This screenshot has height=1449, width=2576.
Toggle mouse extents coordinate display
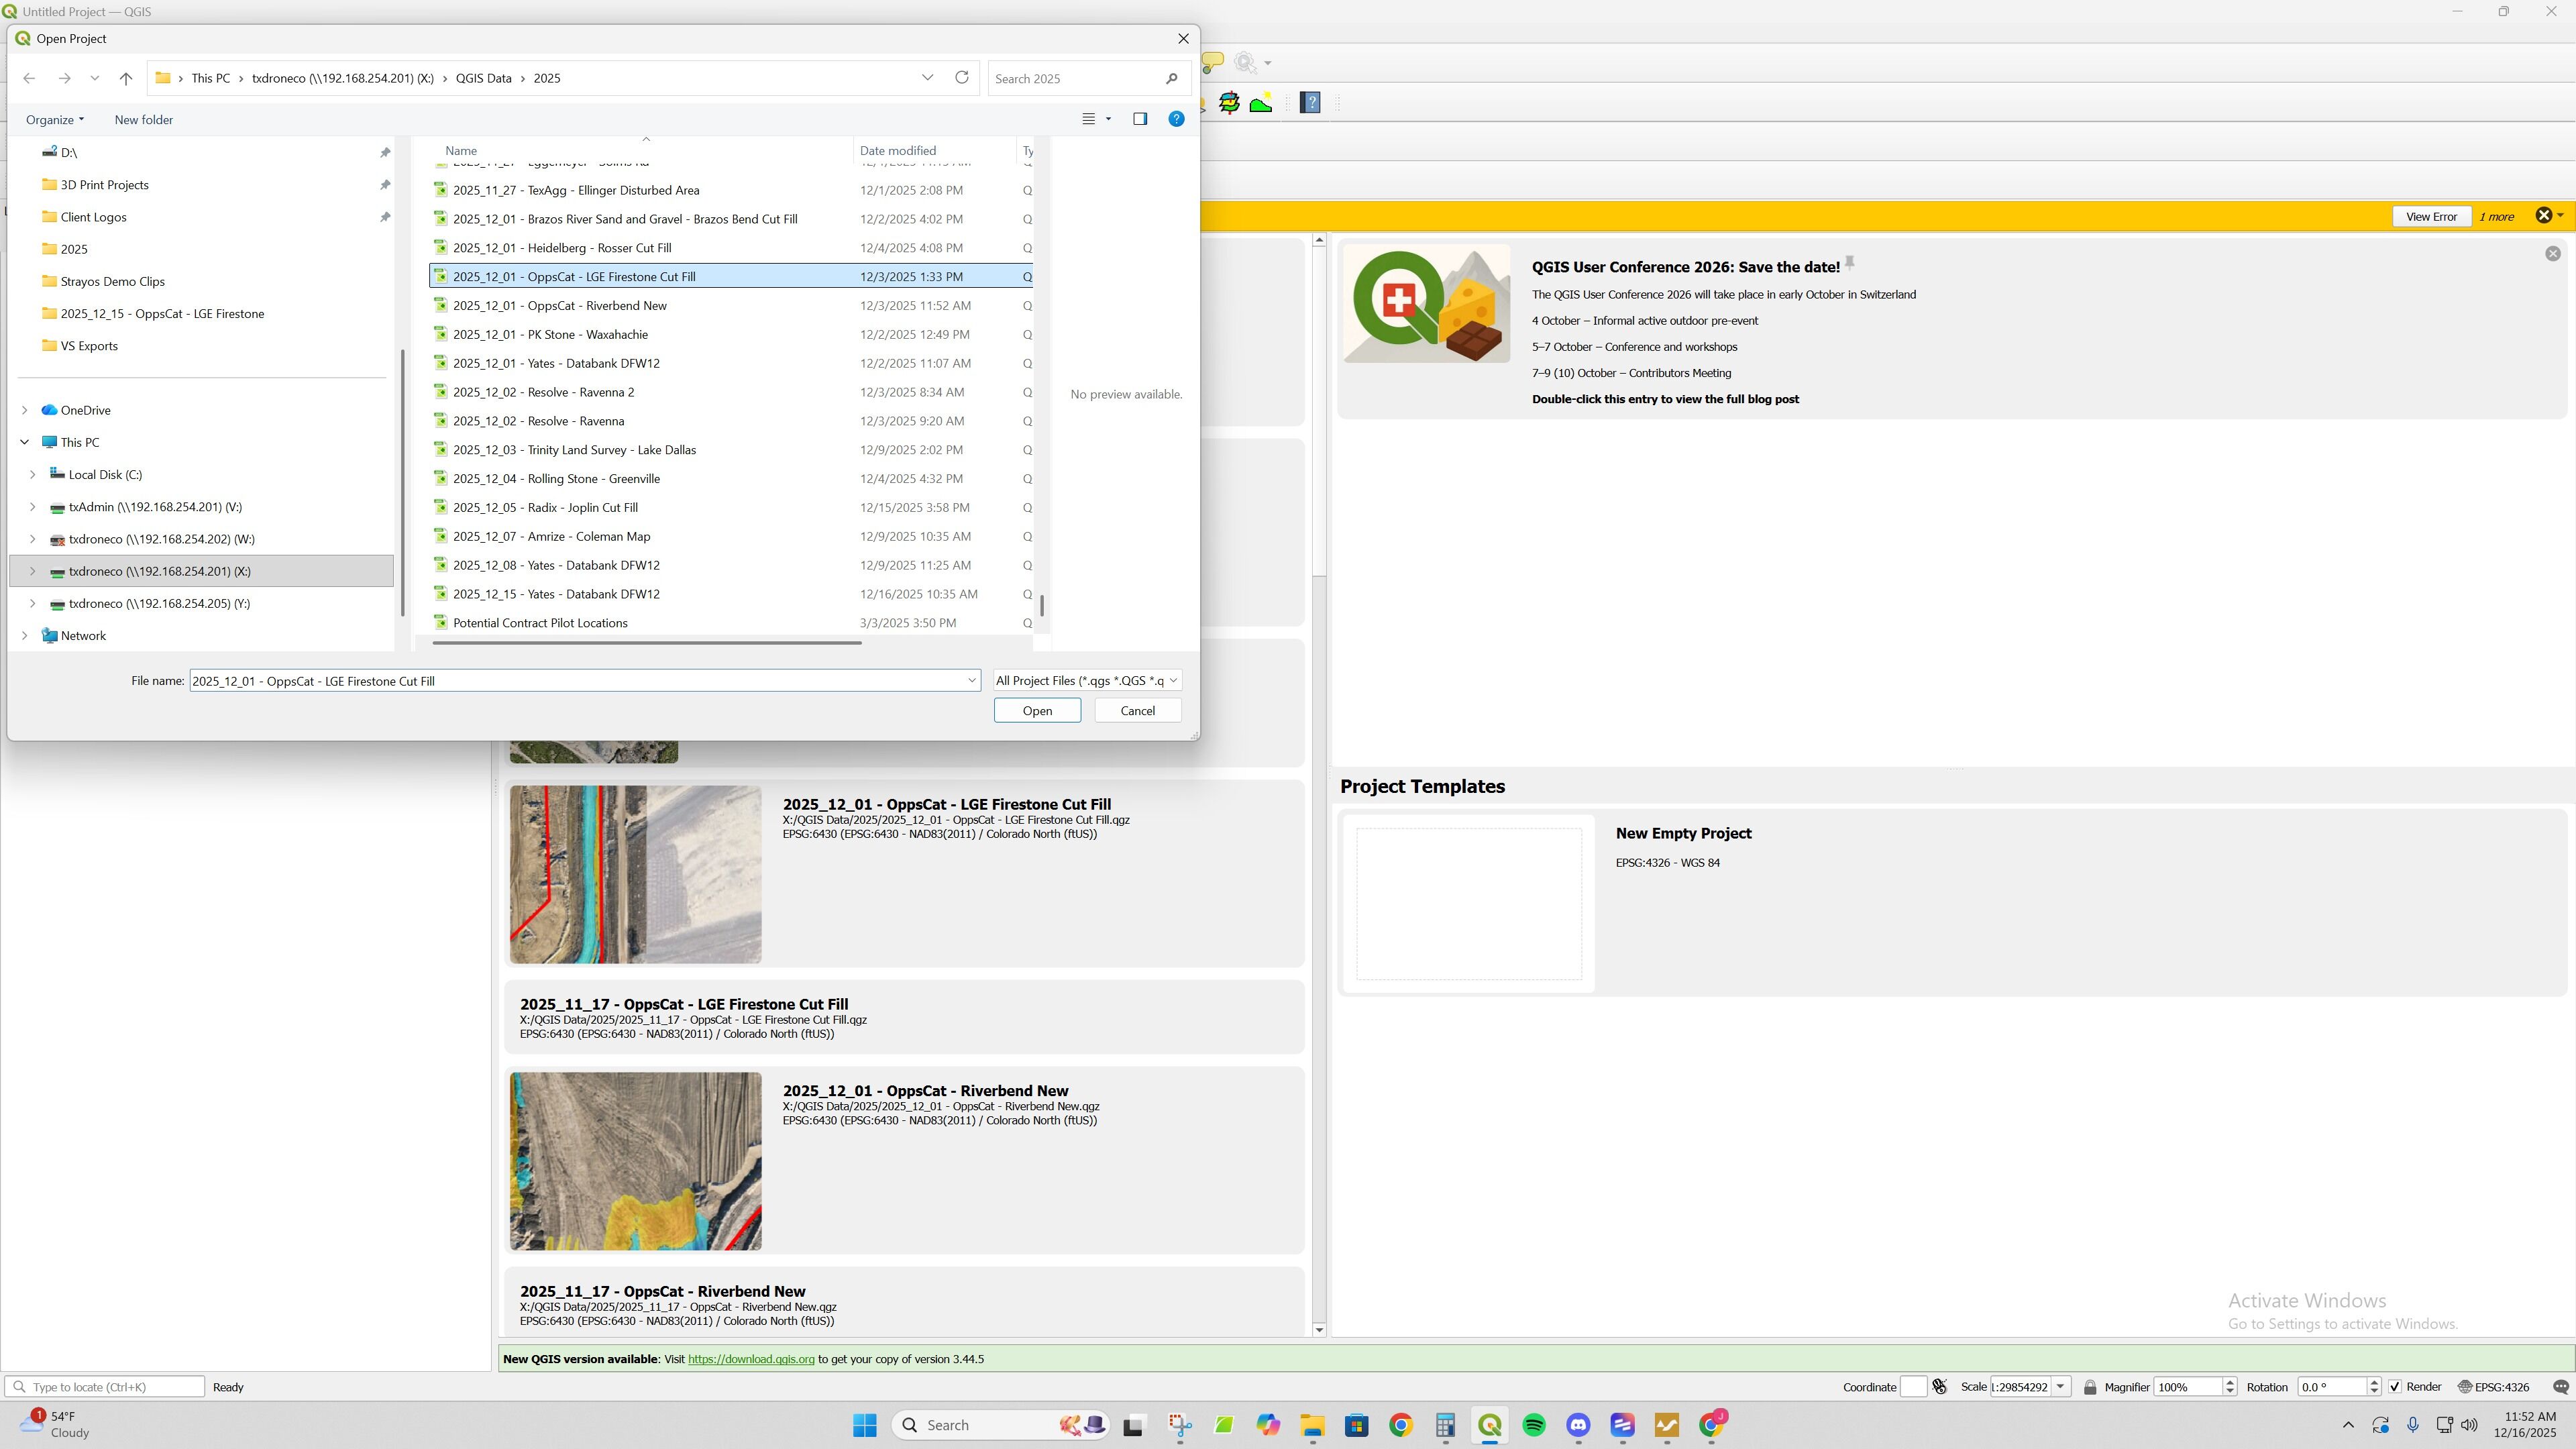click(1940, 1387)
